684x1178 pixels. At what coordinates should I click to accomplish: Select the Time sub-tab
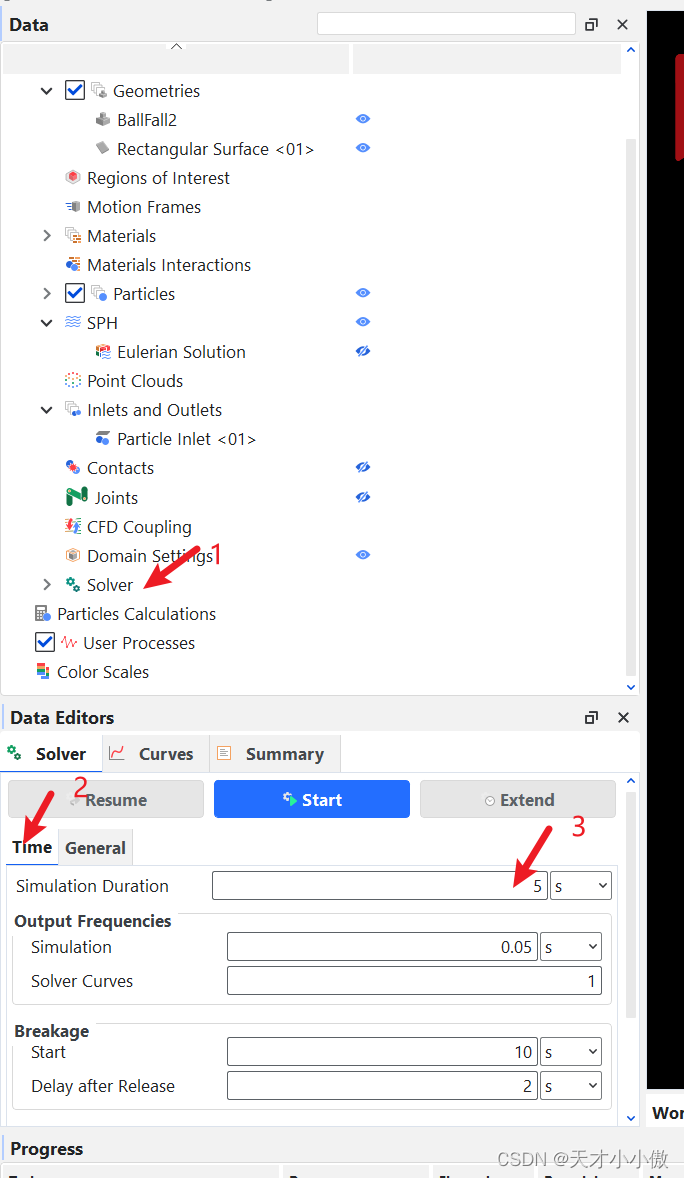pos(32,847)
